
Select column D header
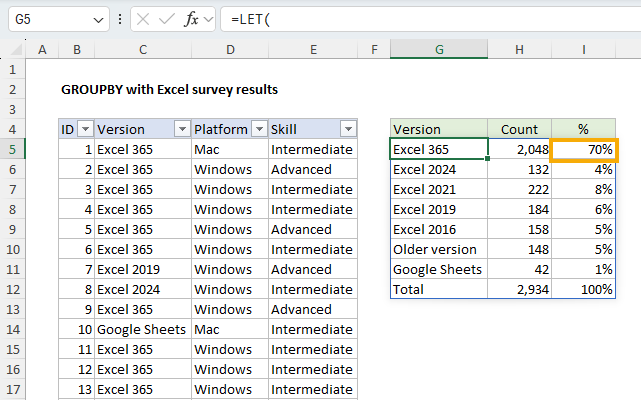click(x=230, y=50)
